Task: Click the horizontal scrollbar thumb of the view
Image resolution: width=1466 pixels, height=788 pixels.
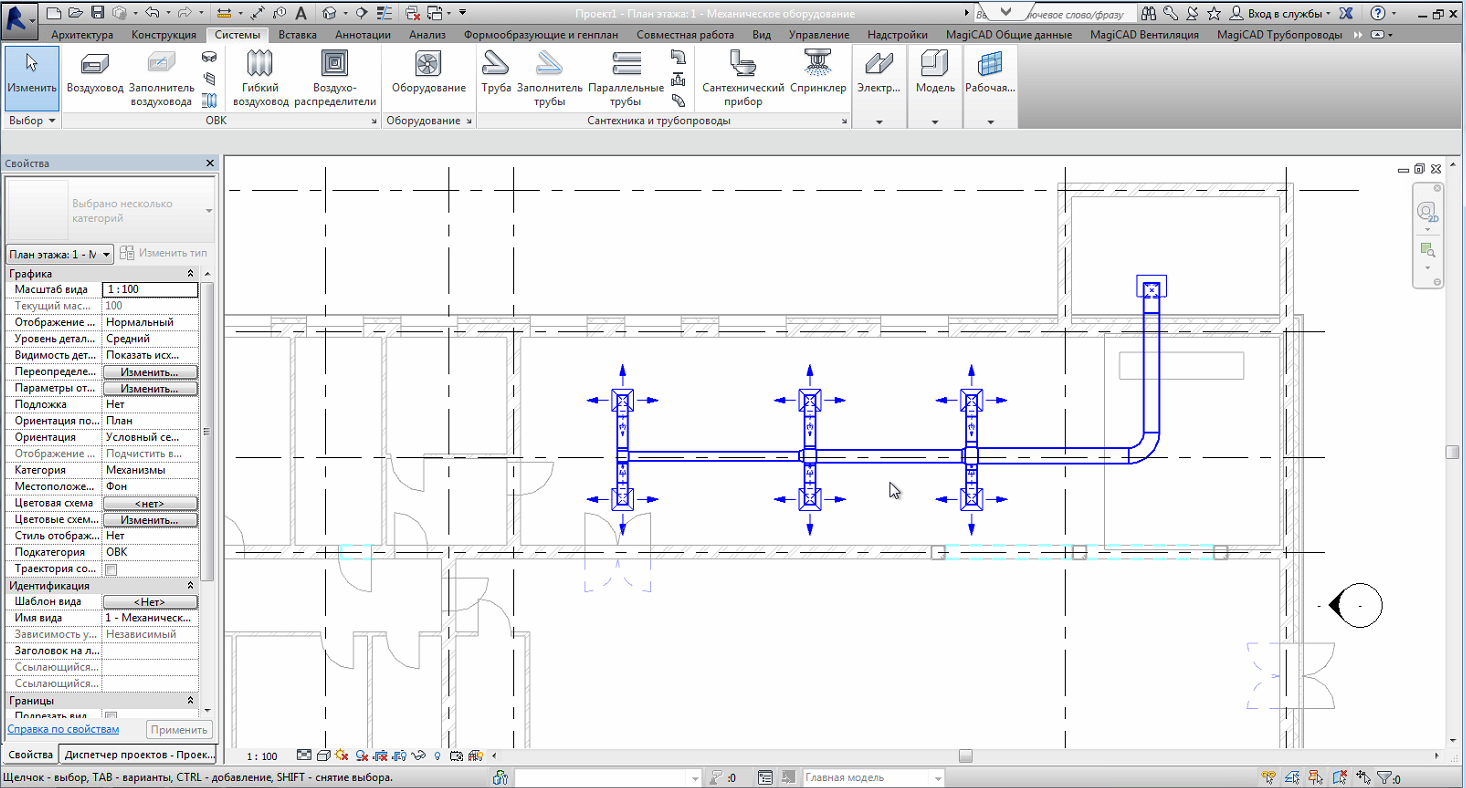Action: [965, 756]
